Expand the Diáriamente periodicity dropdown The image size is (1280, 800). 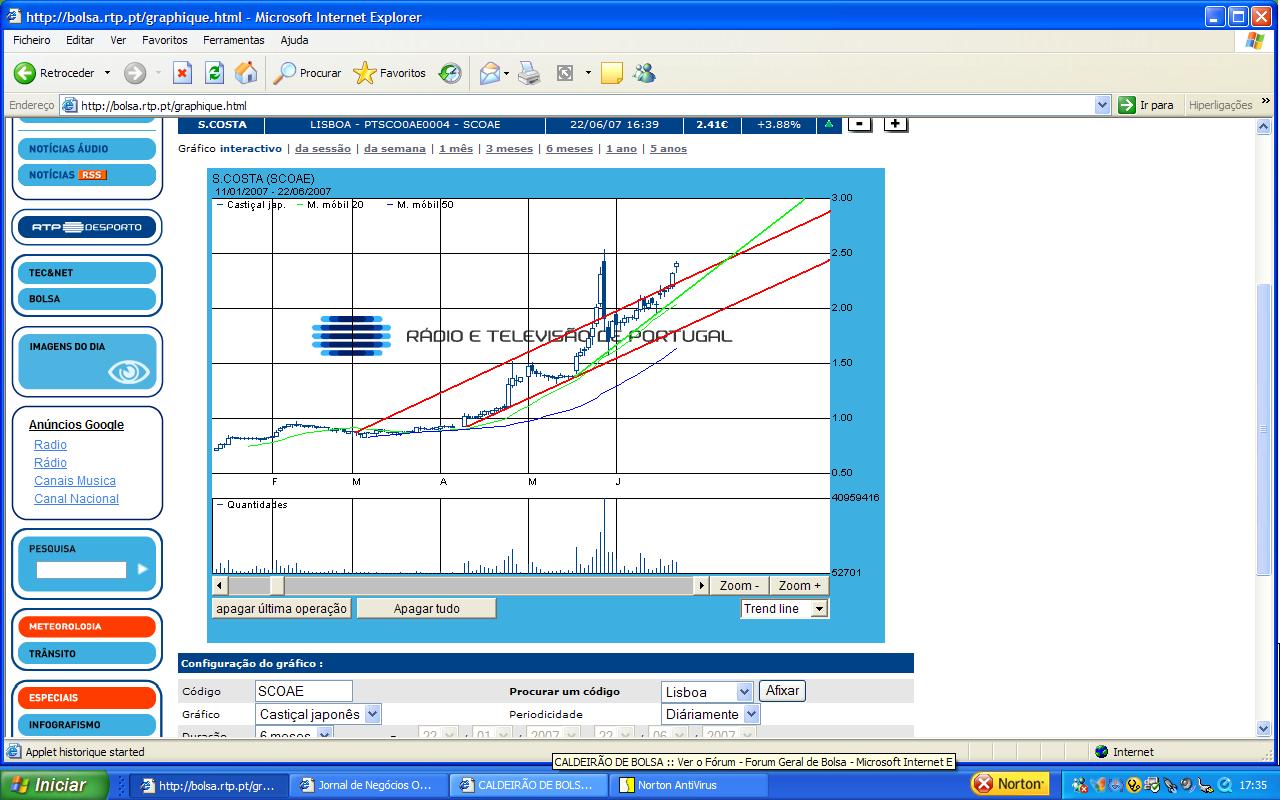coord(751,714)
